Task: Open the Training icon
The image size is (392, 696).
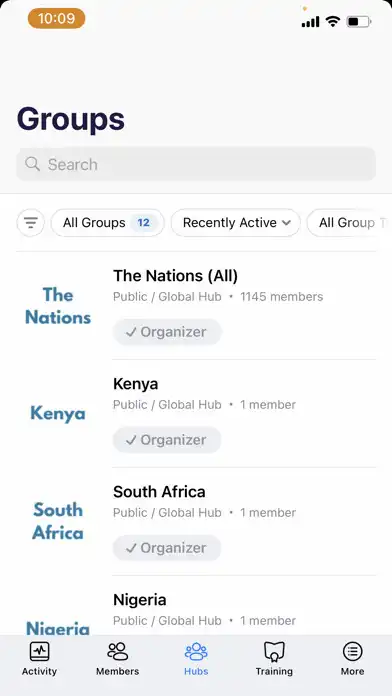Action: (274, 652)
